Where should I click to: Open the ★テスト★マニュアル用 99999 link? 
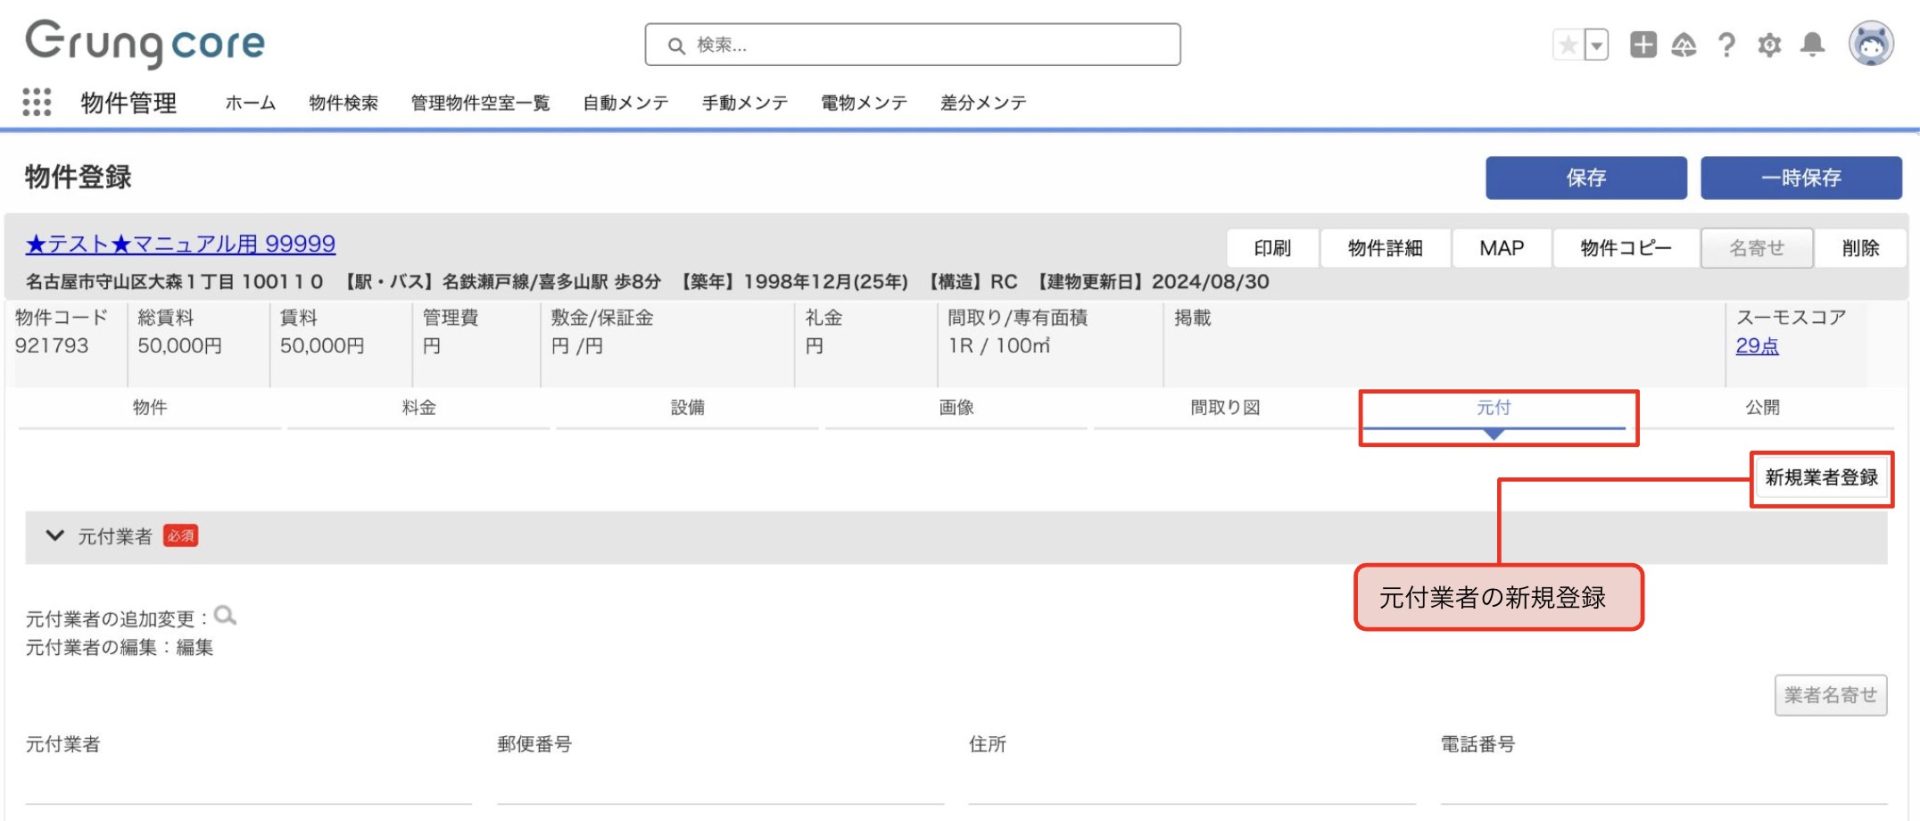(x=181, y=244)
